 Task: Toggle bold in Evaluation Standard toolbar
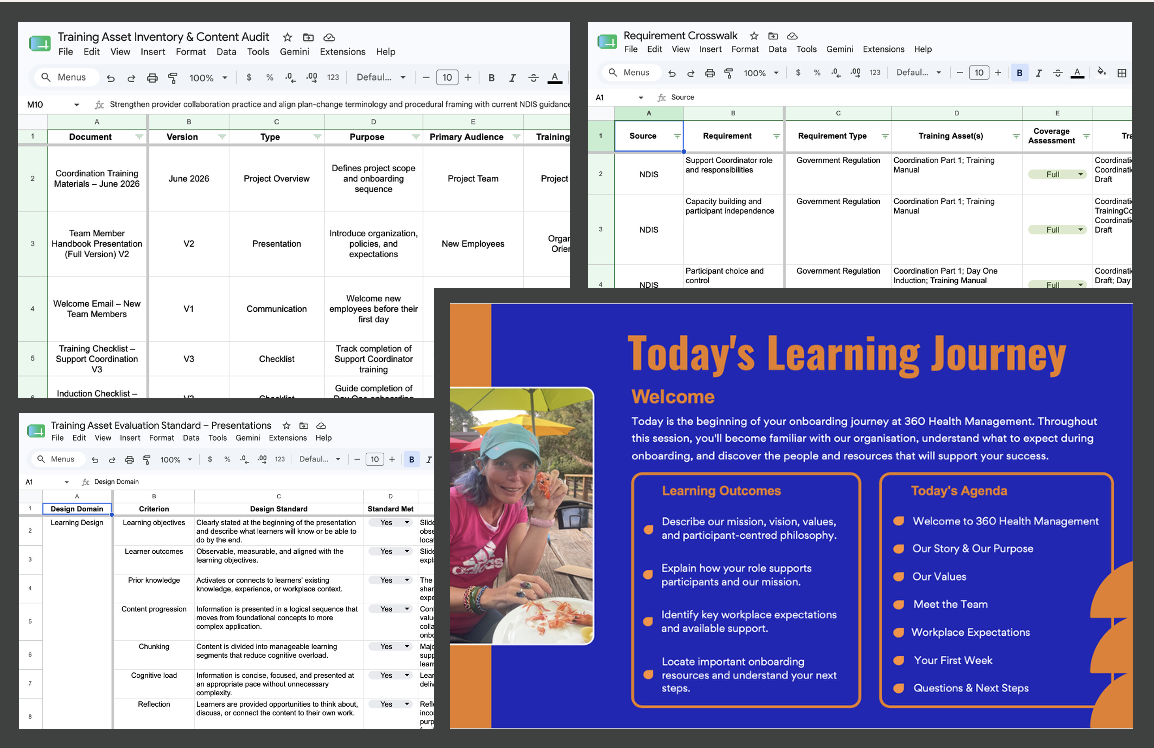tap(411, 459)
